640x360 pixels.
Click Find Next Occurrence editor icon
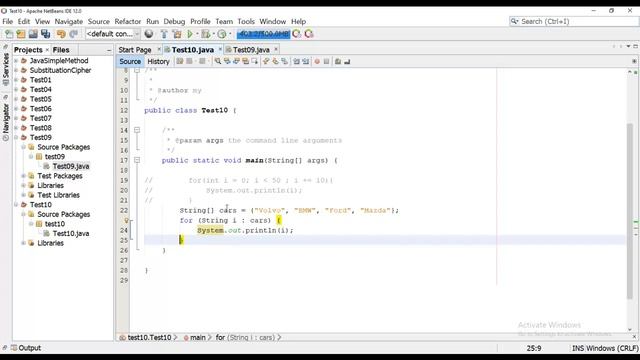coord(236,61)
